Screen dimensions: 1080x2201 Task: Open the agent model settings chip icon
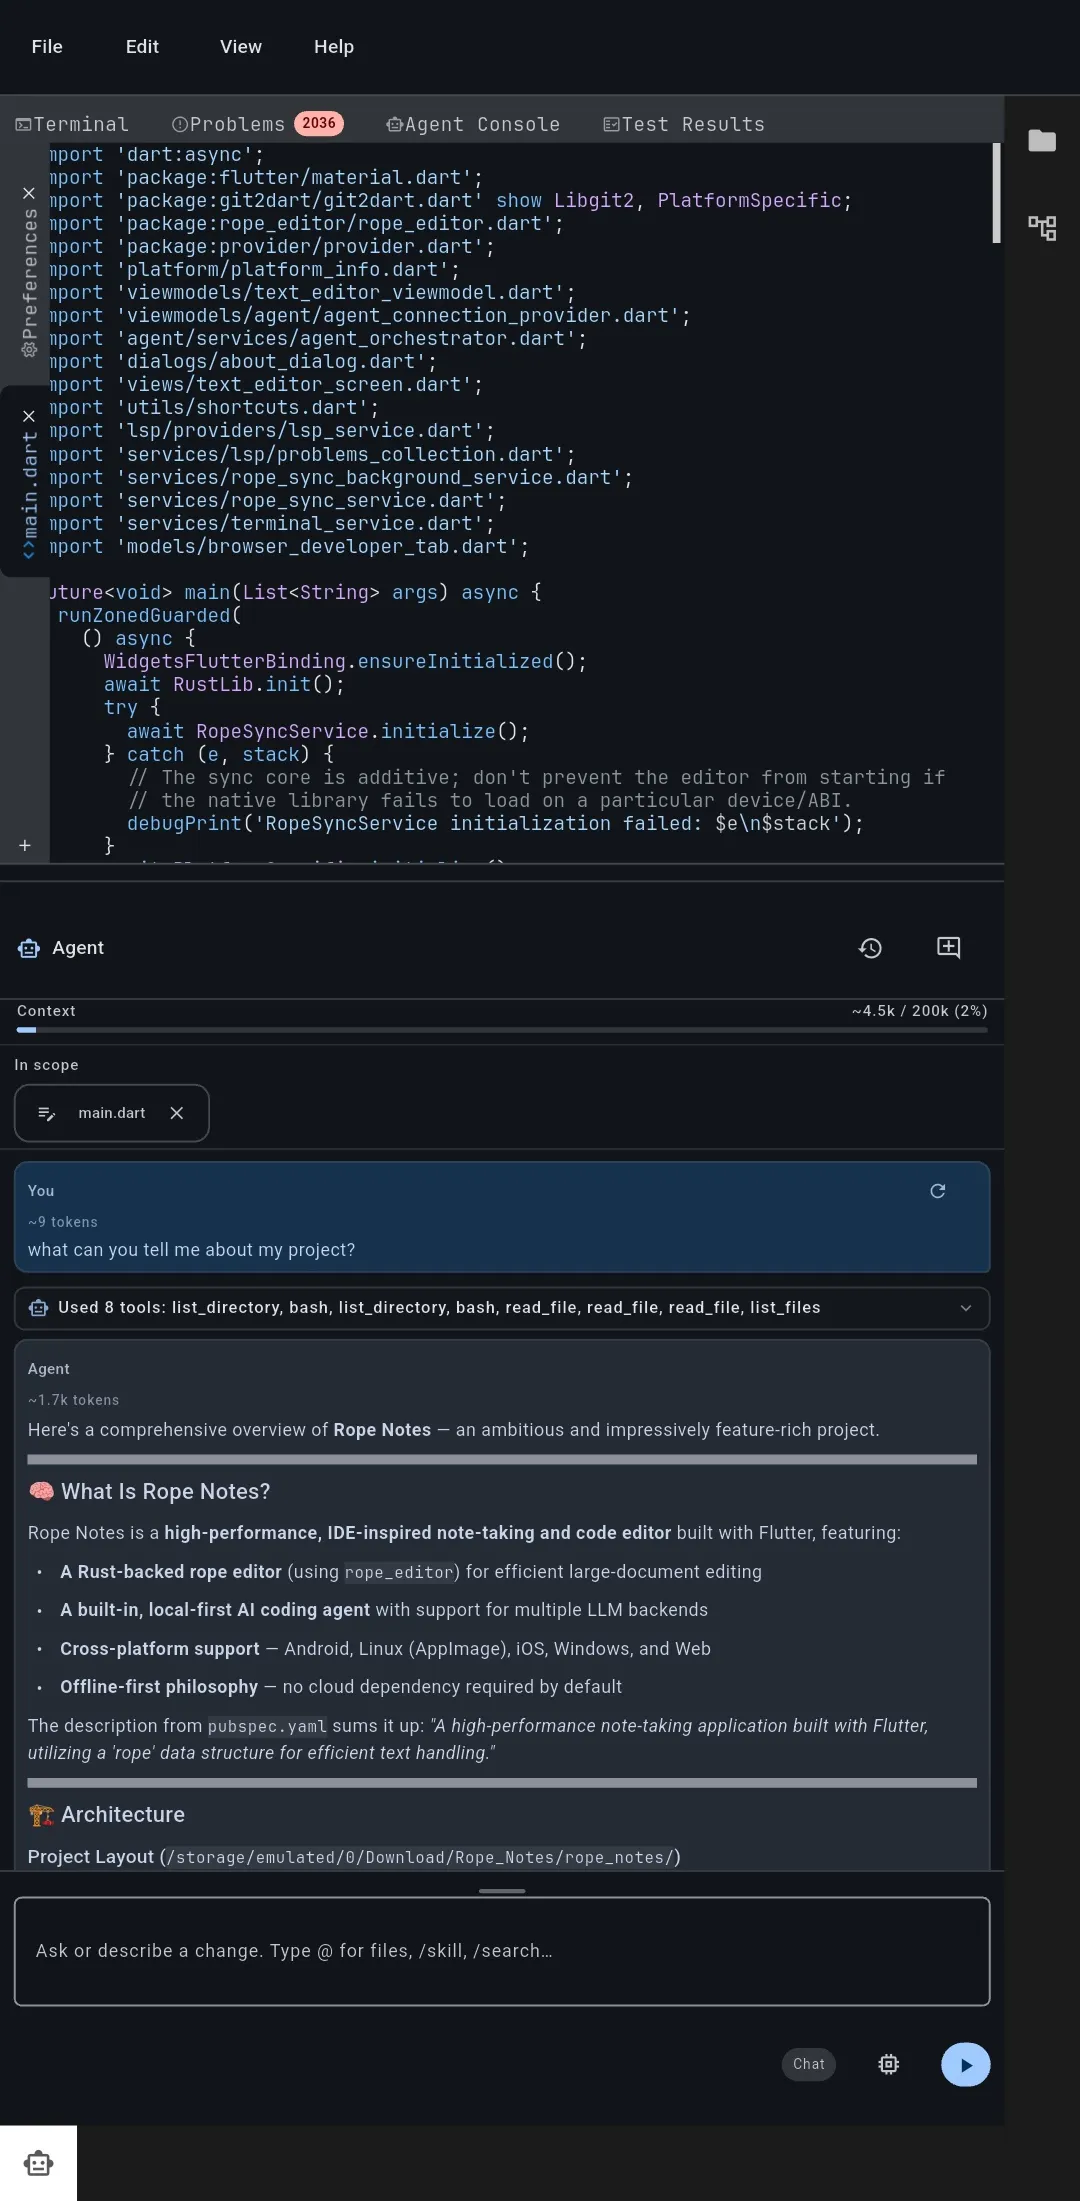click(889, 2064)
